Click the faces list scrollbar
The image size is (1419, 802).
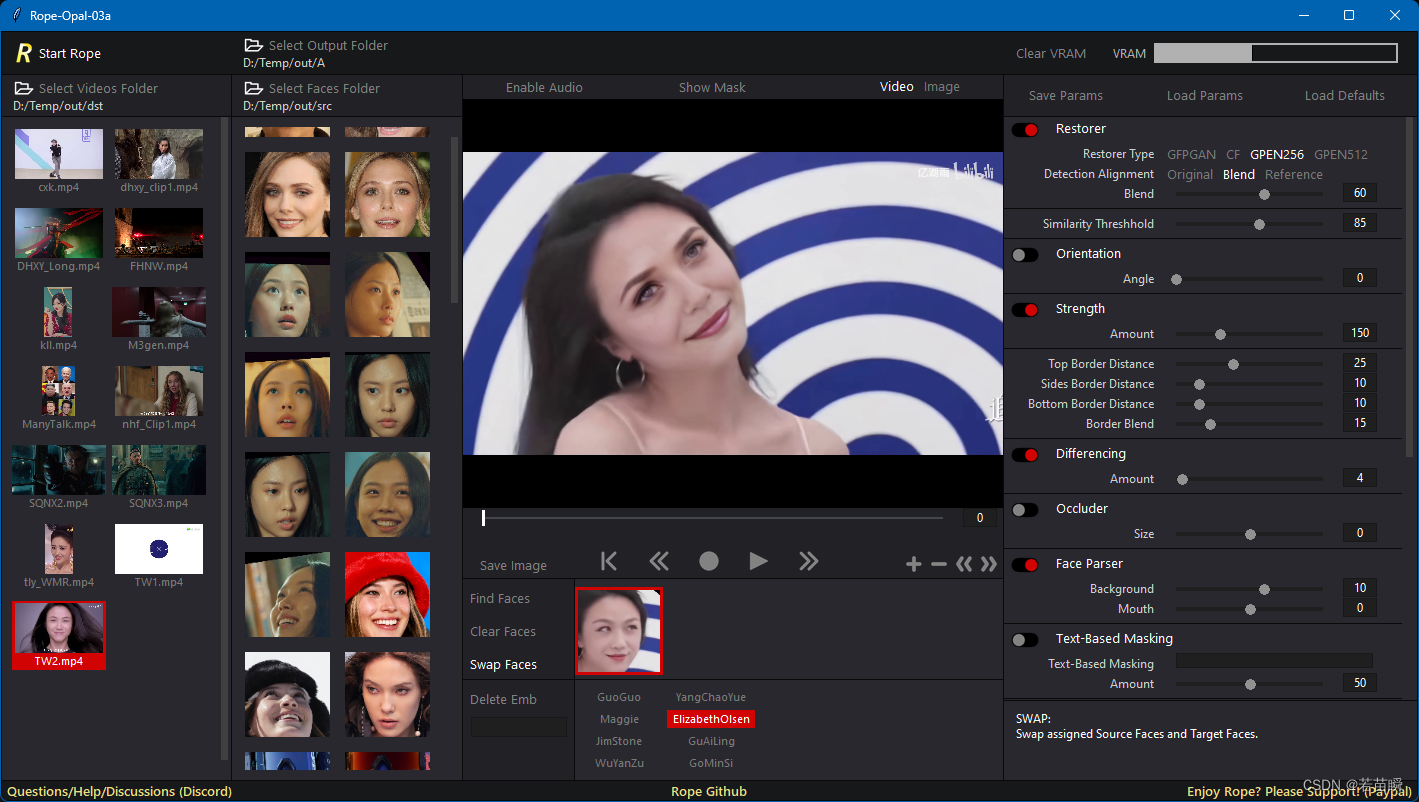455,220
